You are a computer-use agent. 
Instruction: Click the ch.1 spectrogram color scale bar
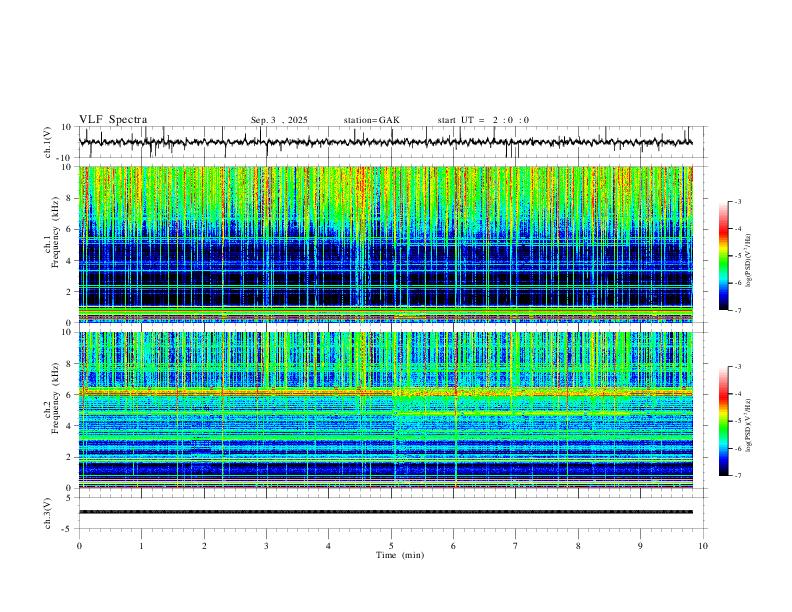pyautogui.click(x=723, y=256)
